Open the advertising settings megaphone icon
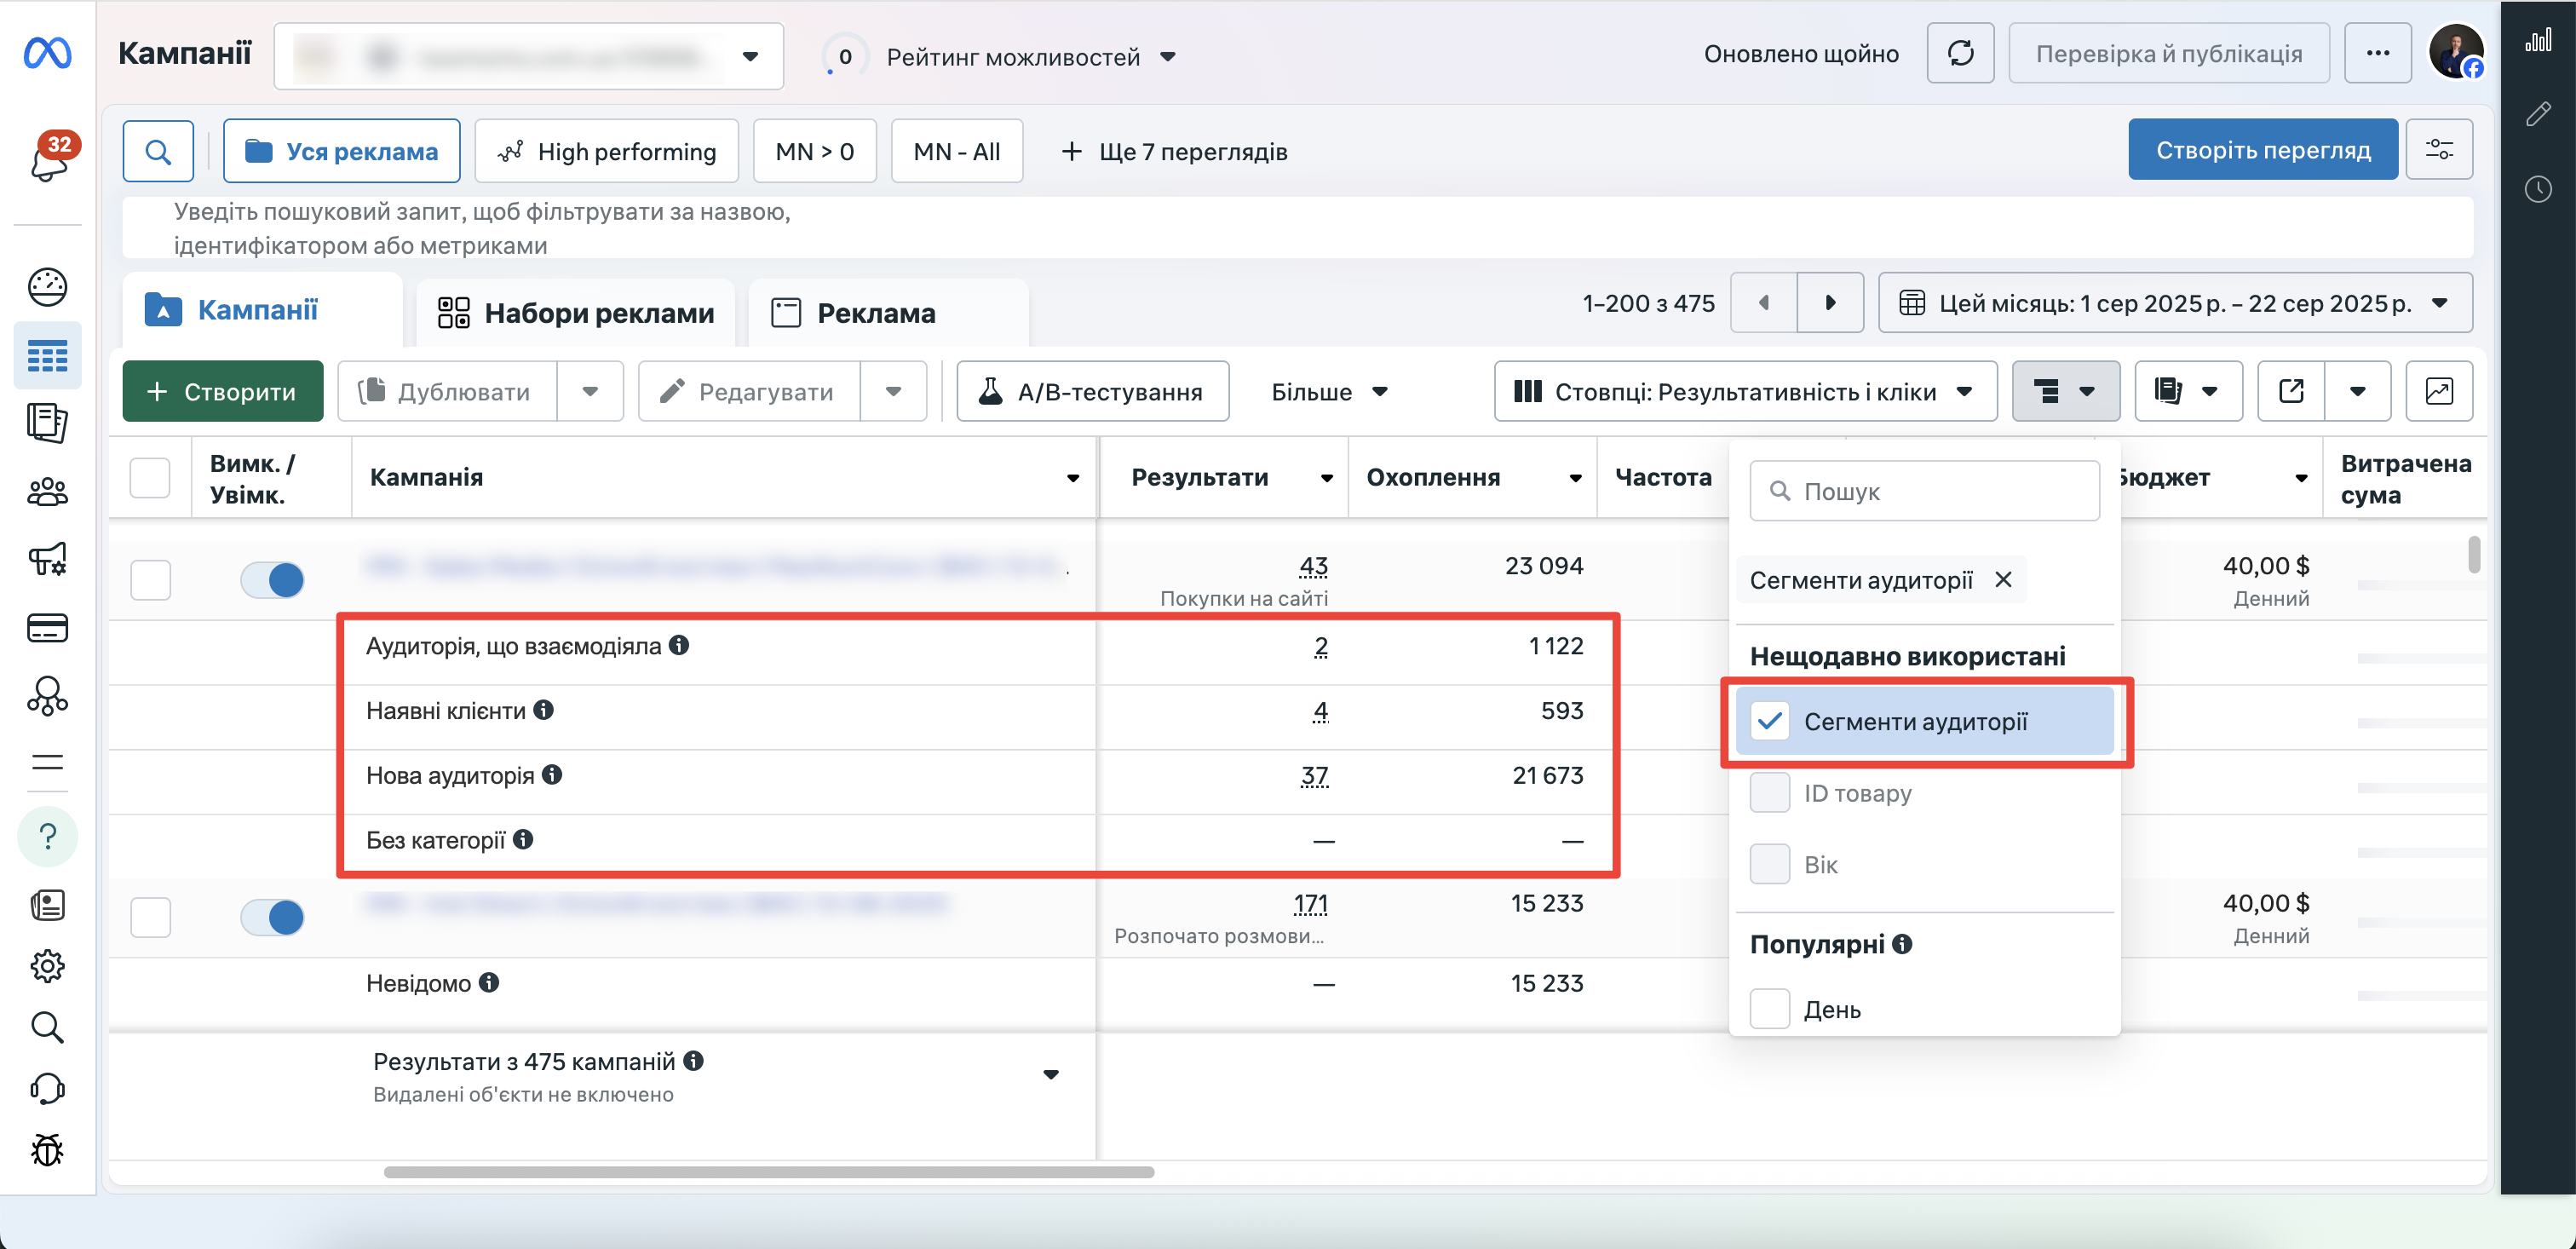The height and width of the screenshot is (1249, 2576). pyautogui.click(x=47, y=559)
